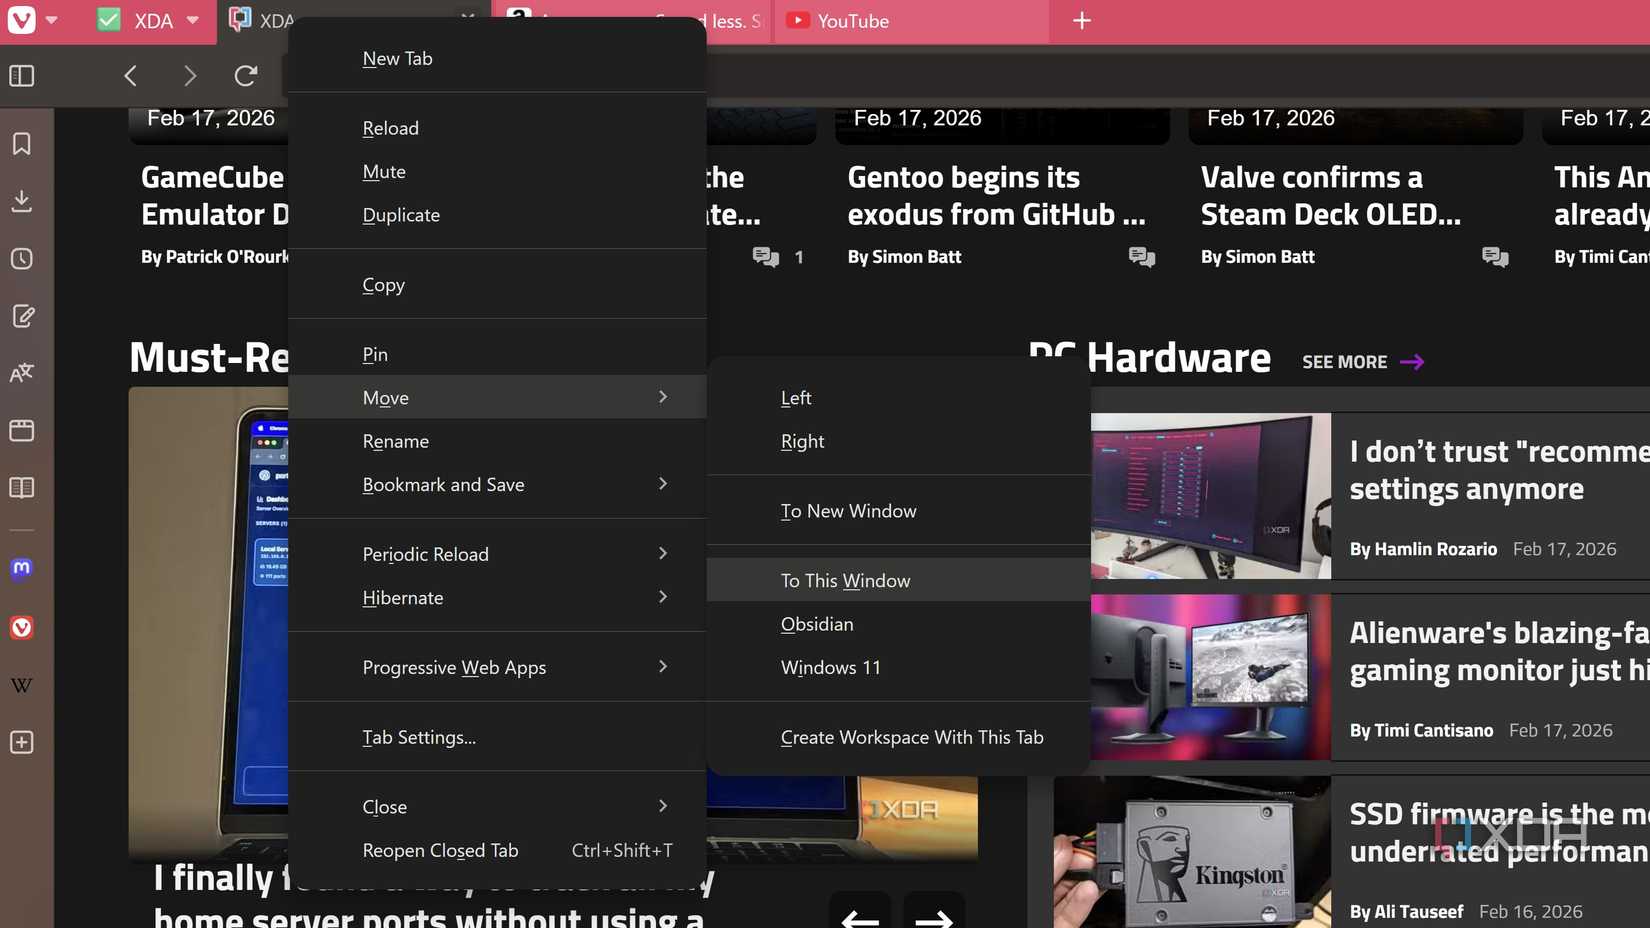Reload the current page icon

[246, 76]
